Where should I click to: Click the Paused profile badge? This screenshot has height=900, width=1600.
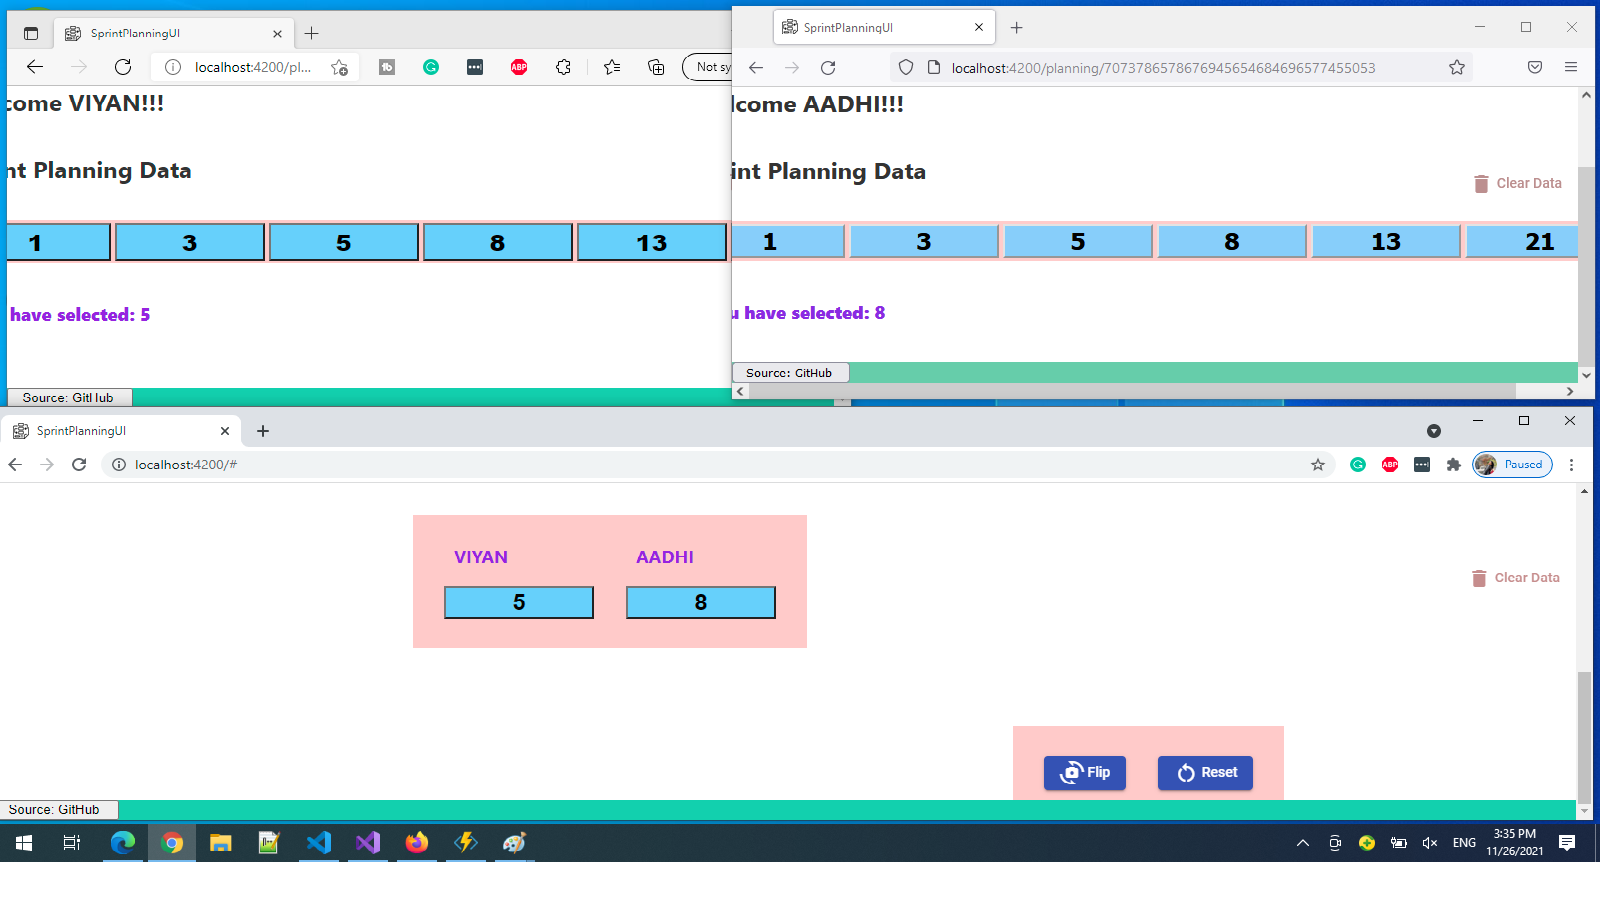click(x=1511, y=464)
